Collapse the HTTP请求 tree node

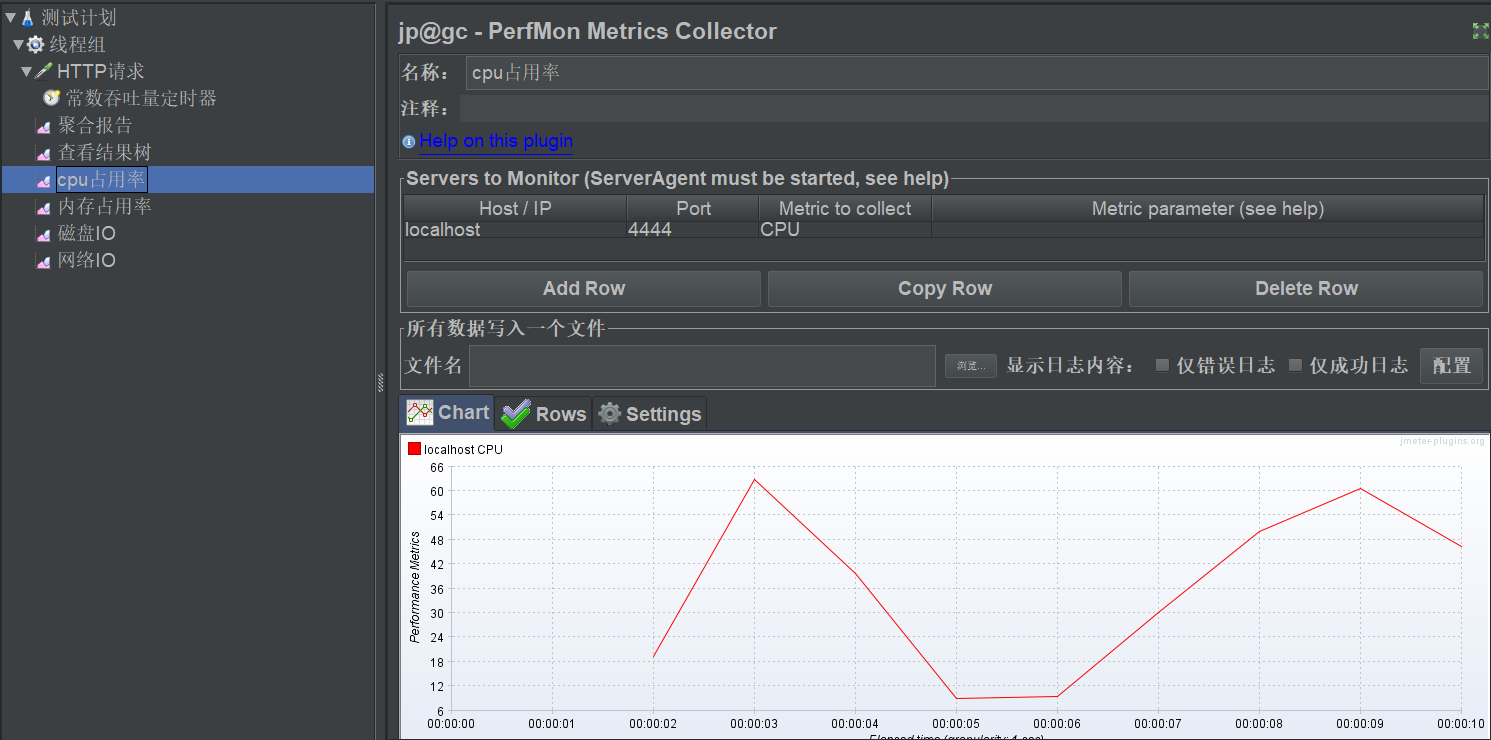click(26, 71)
